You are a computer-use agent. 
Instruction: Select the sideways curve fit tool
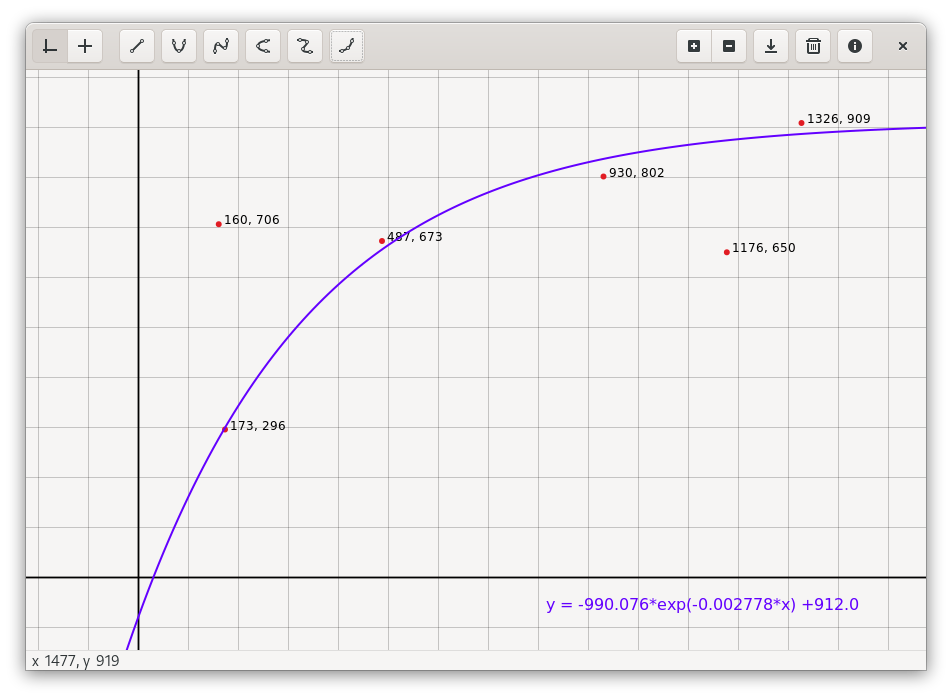(262, 46)
